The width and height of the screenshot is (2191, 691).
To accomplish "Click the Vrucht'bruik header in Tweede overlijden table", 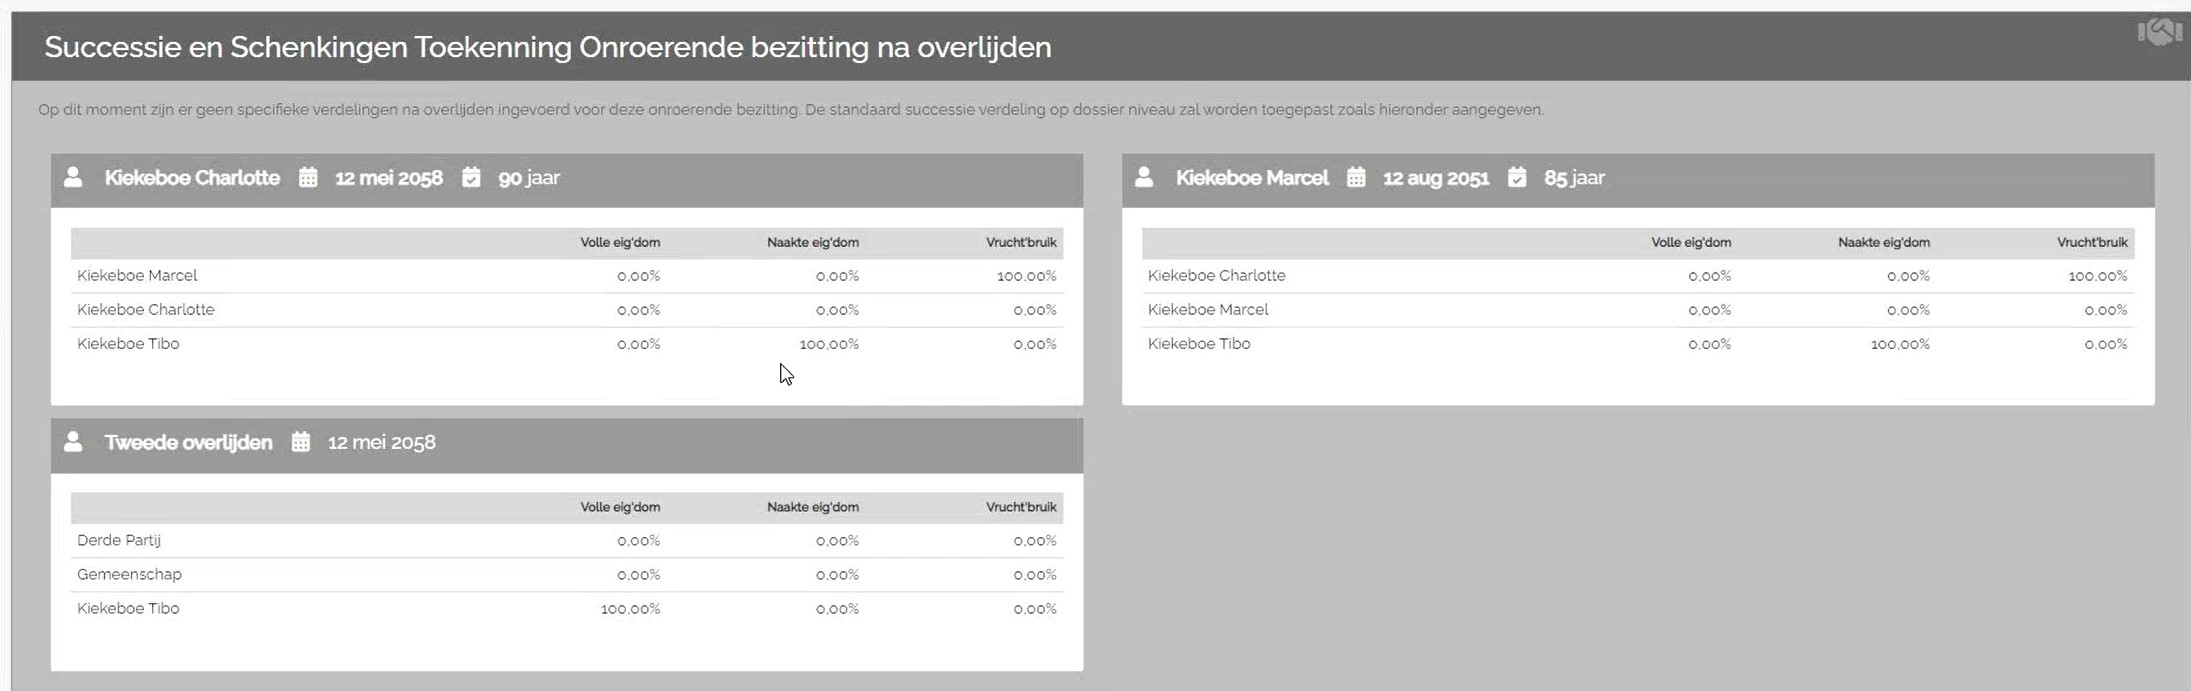I will click(1021, 508).
